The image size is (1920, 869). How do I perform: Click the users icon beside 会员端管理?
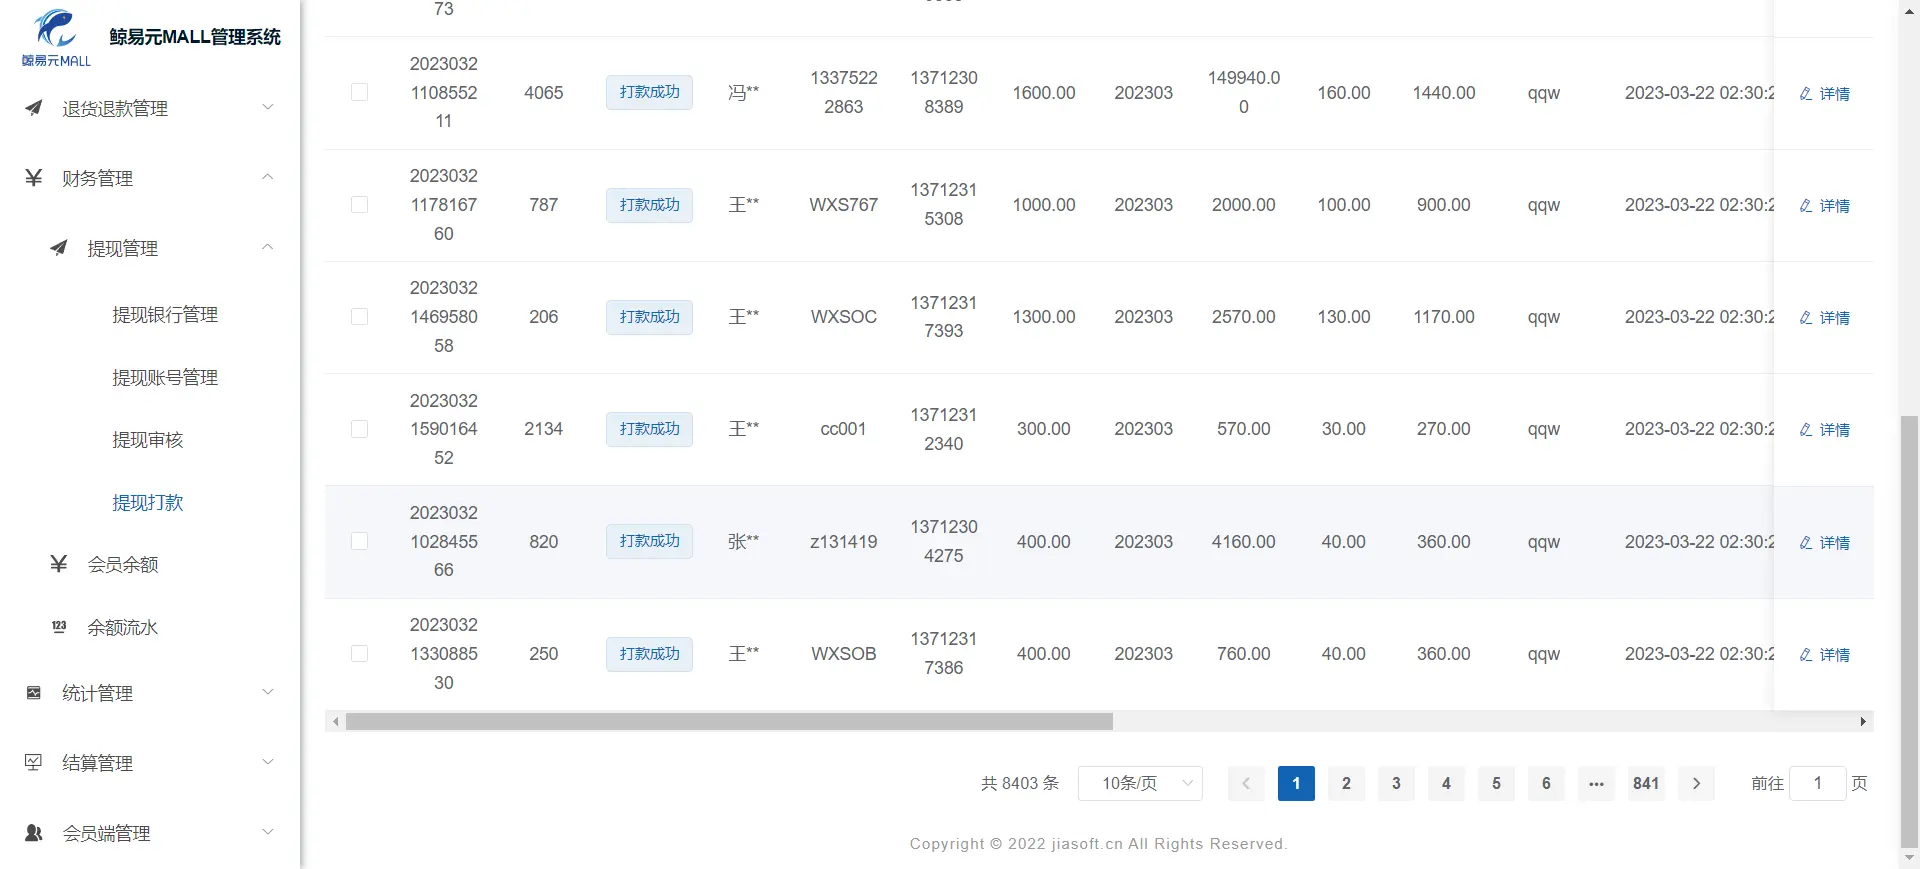(x=33, y=833)
